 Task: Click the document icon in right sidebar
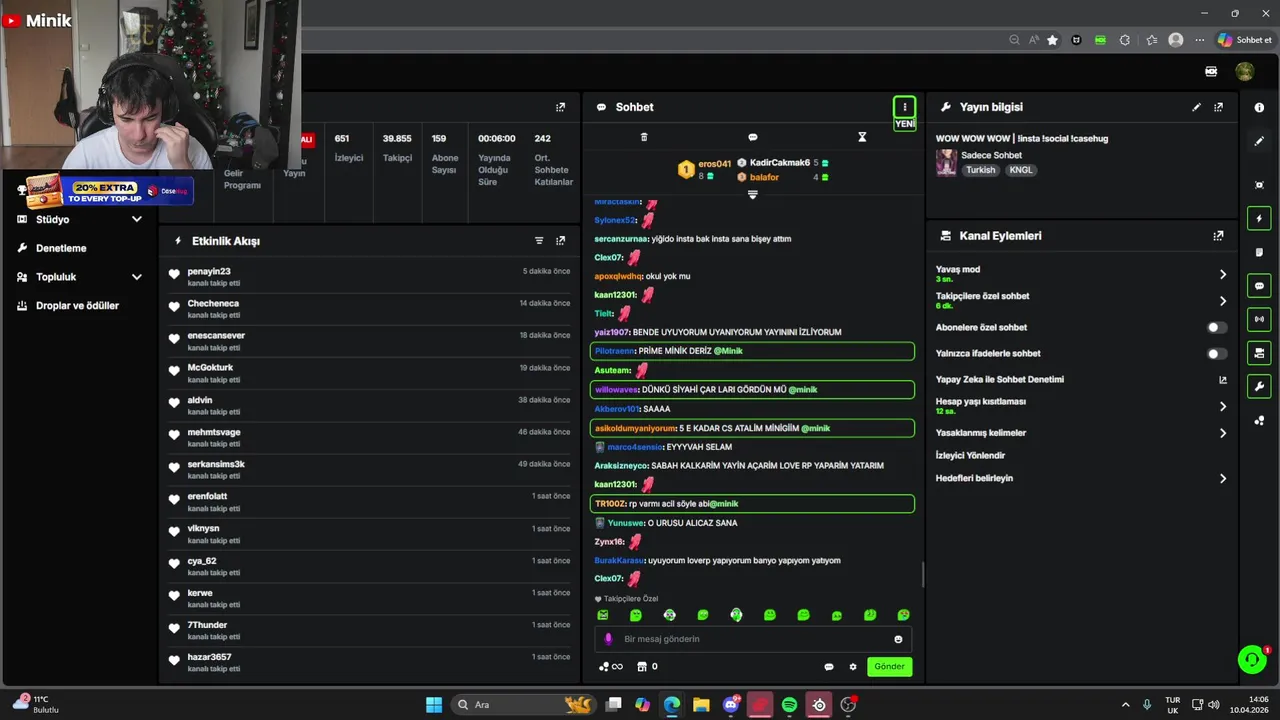pyautogui.click(x=1259, y=252)
